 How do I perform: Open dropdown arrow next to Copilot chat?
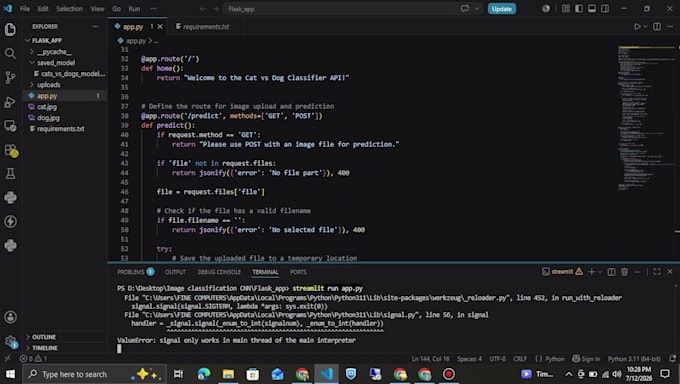[x=477, y=8]
